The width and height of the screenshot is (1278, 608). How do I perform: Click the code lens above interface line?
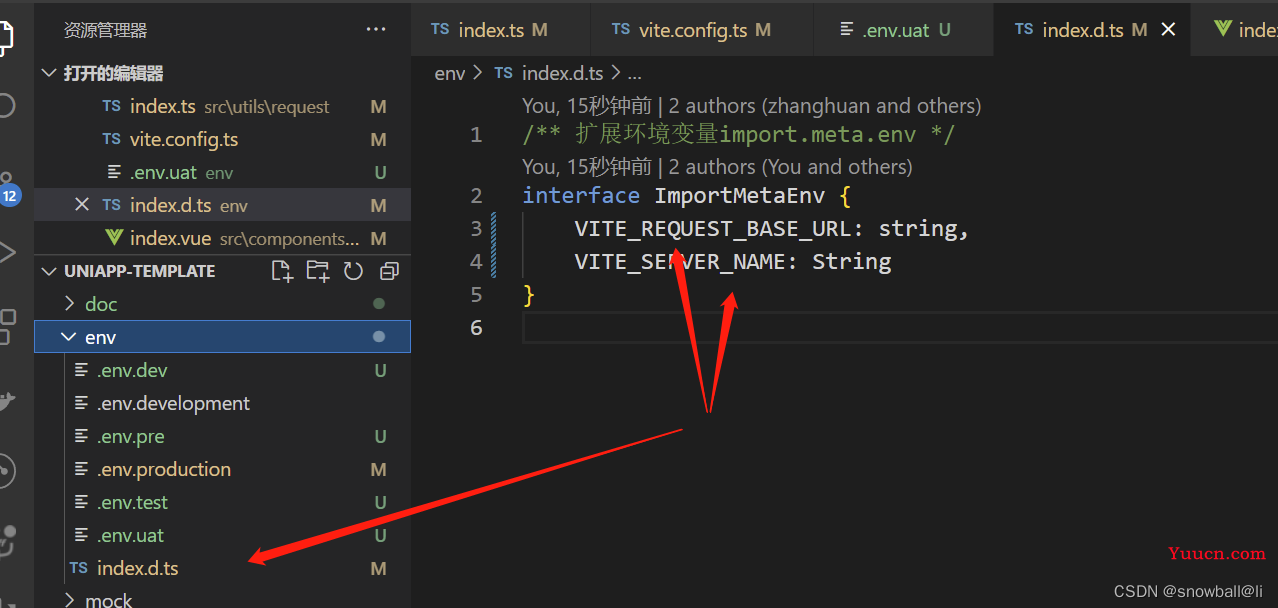click(717, 167)
